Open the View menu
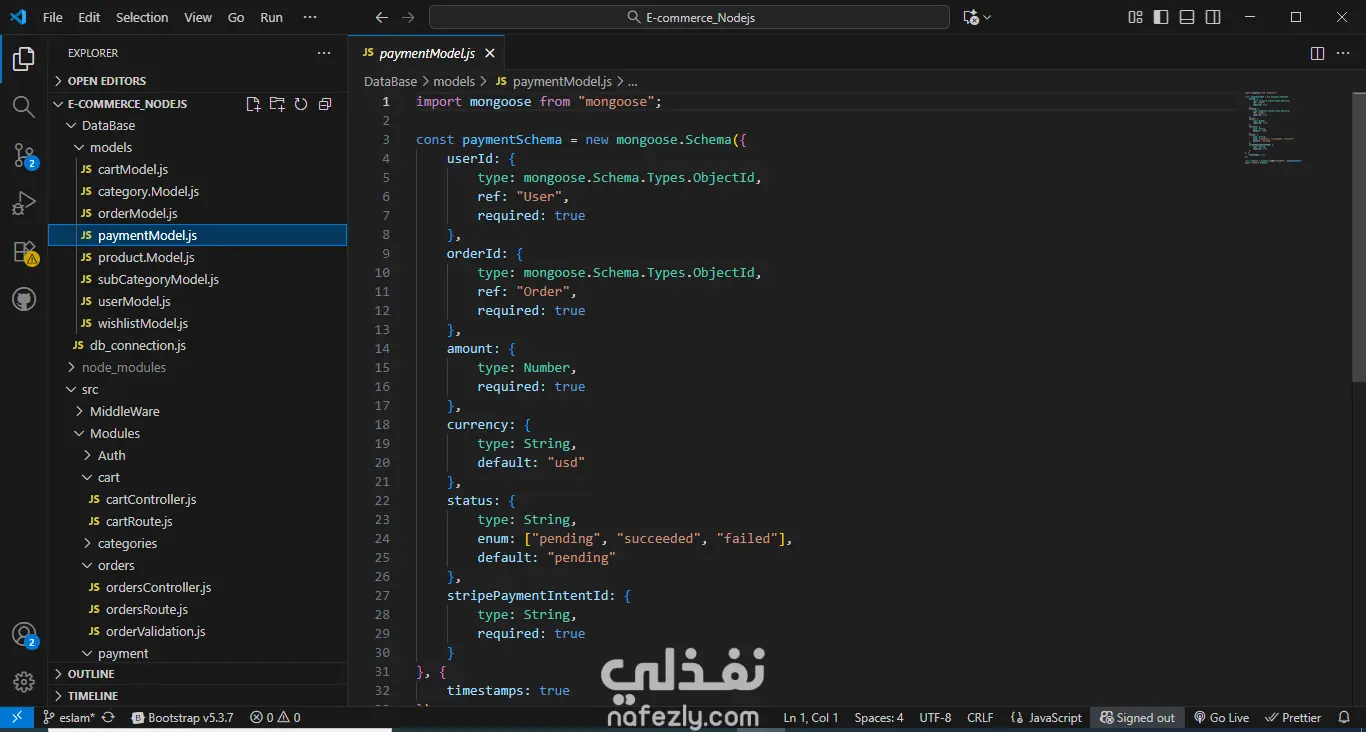Image resolution: width=1366 pixels, height=732 pixels. pos(198,17)
